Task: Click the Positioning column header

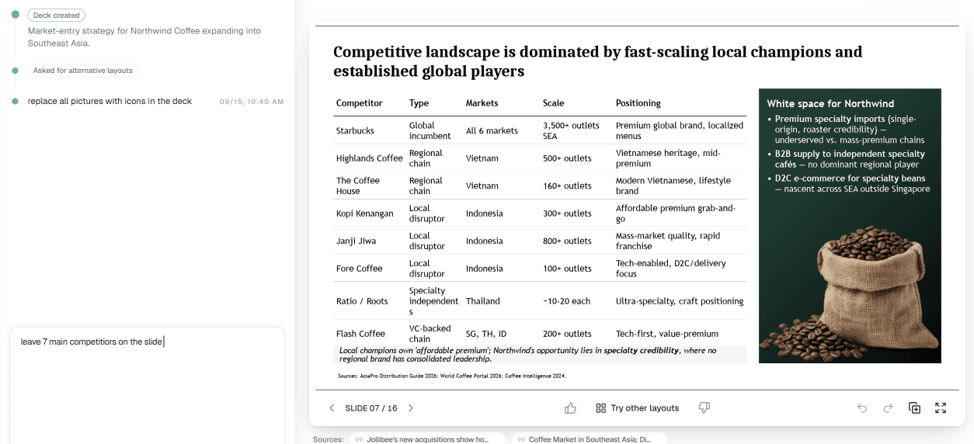Action: (x=638, y=103)
